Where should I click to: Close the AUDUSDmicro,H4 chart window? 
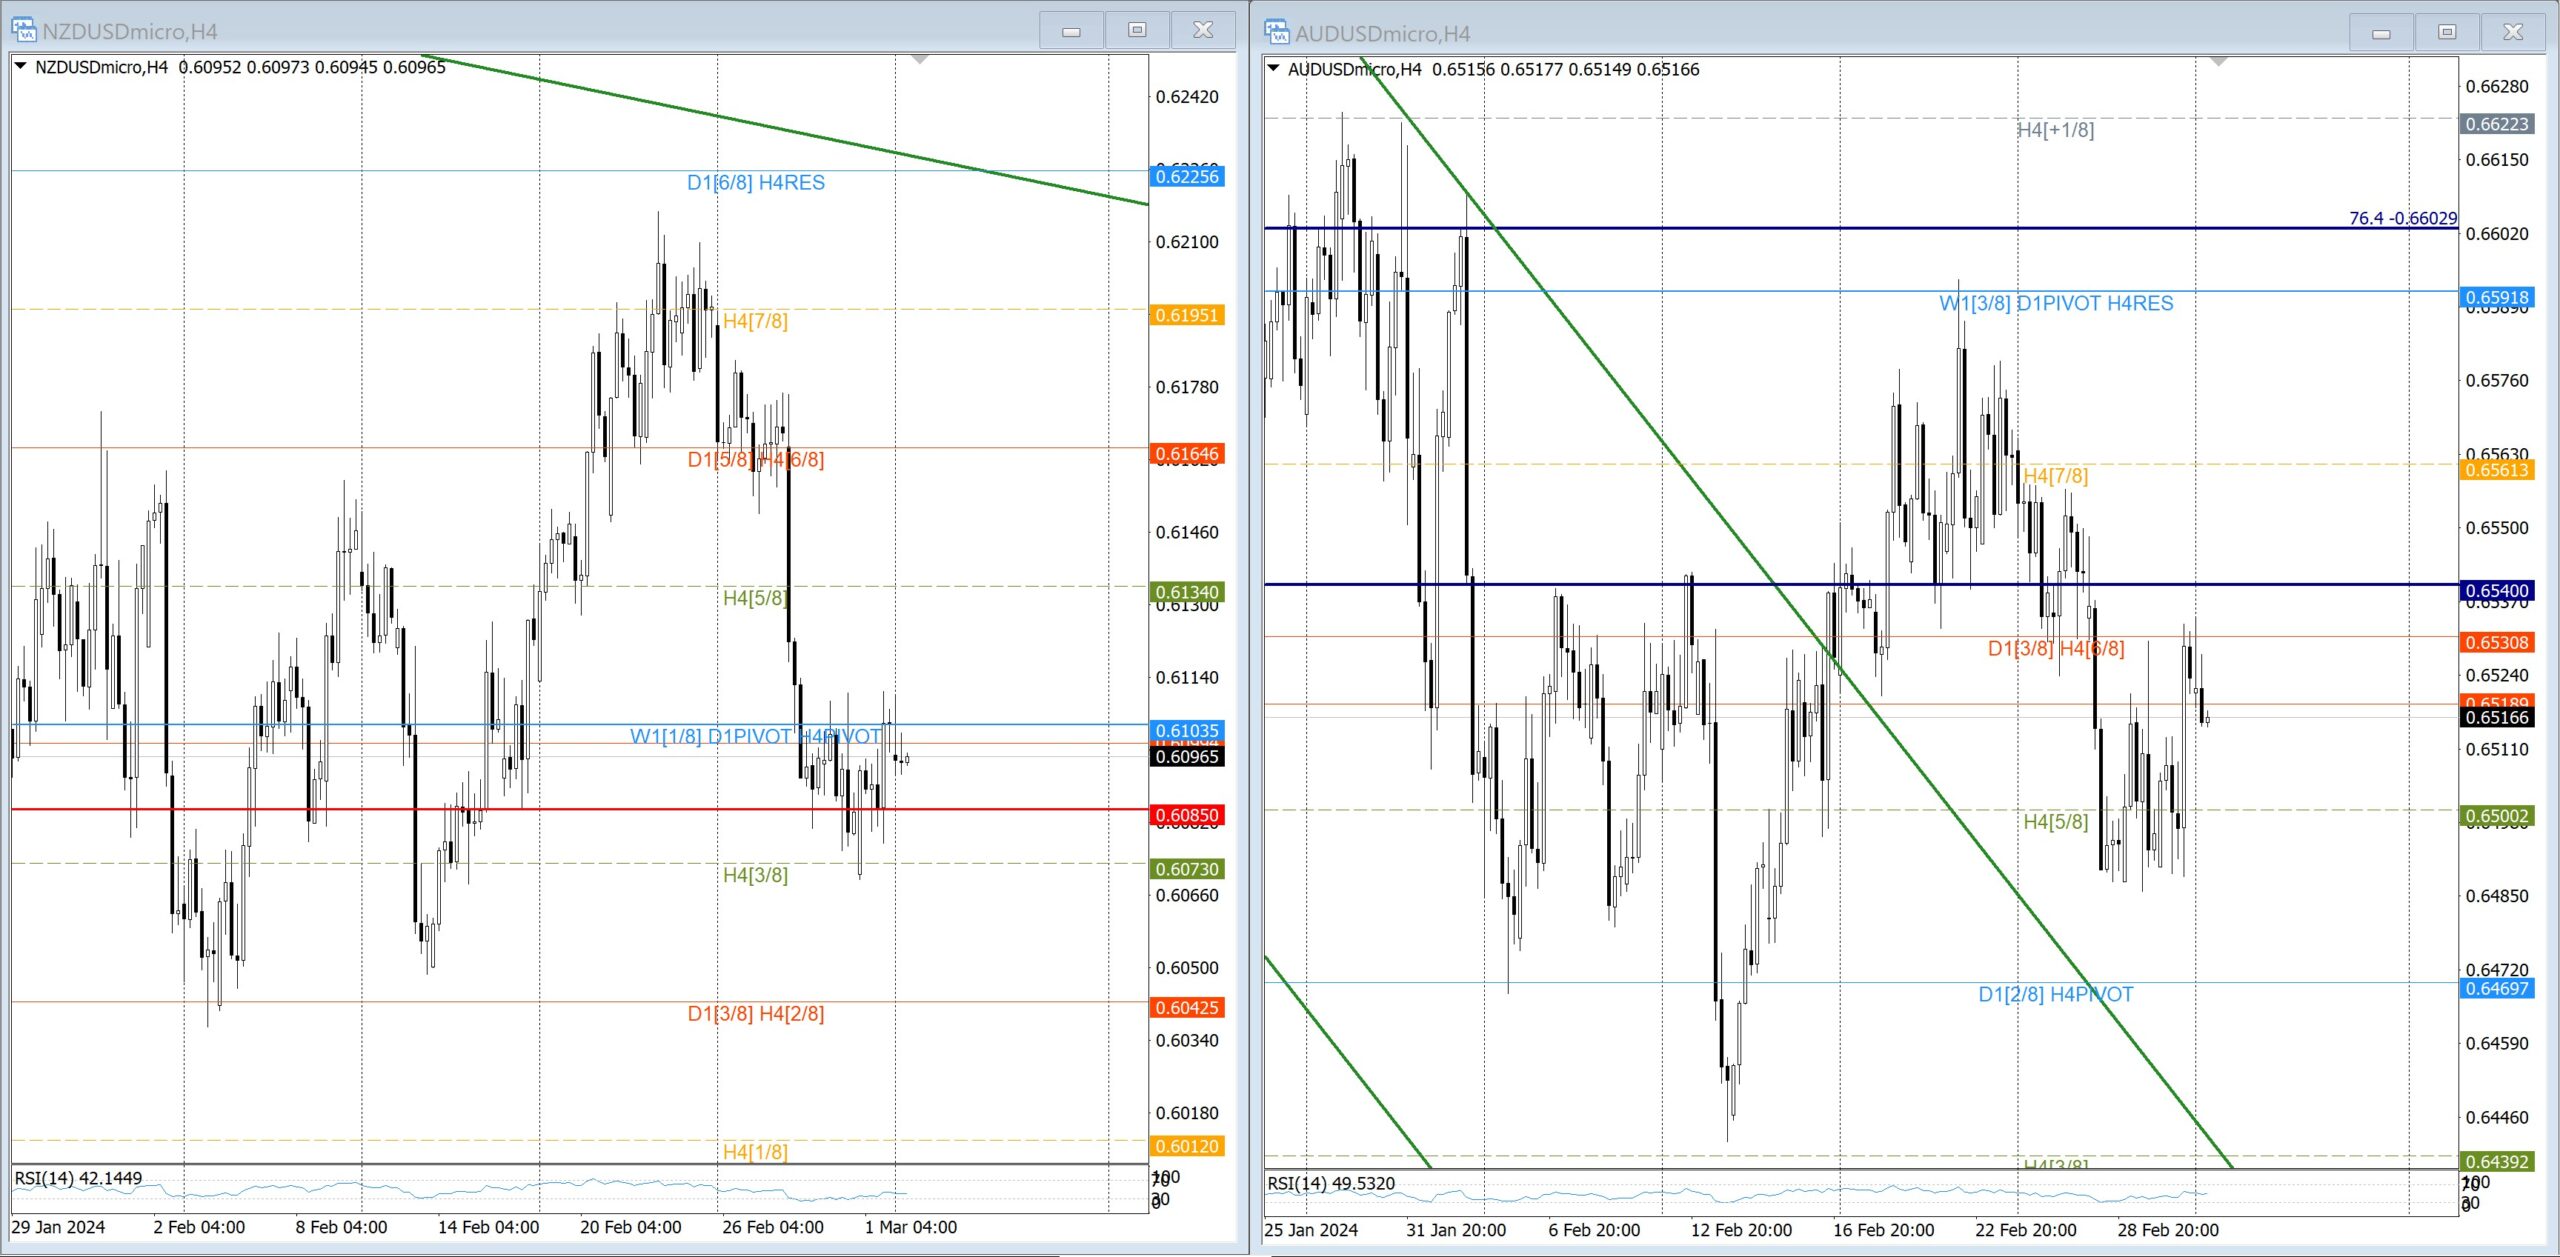click(x=2513, y=33)
